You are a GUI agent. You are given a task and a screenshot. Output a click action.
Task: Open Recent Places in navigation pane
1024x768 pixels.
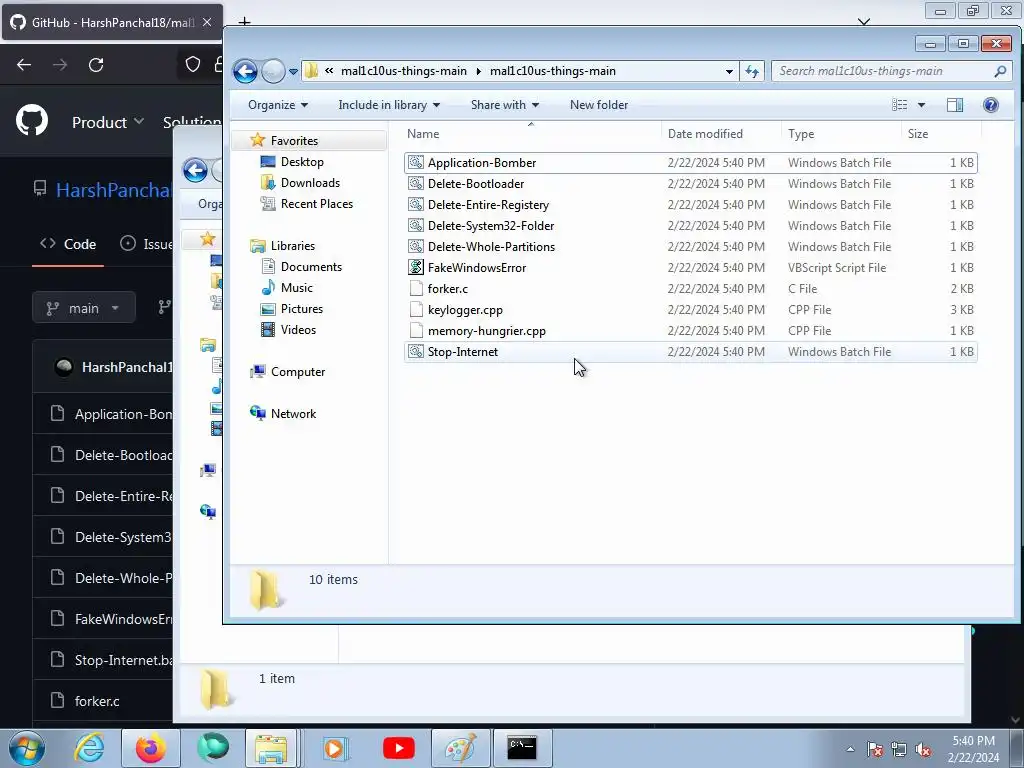point(317,204)
